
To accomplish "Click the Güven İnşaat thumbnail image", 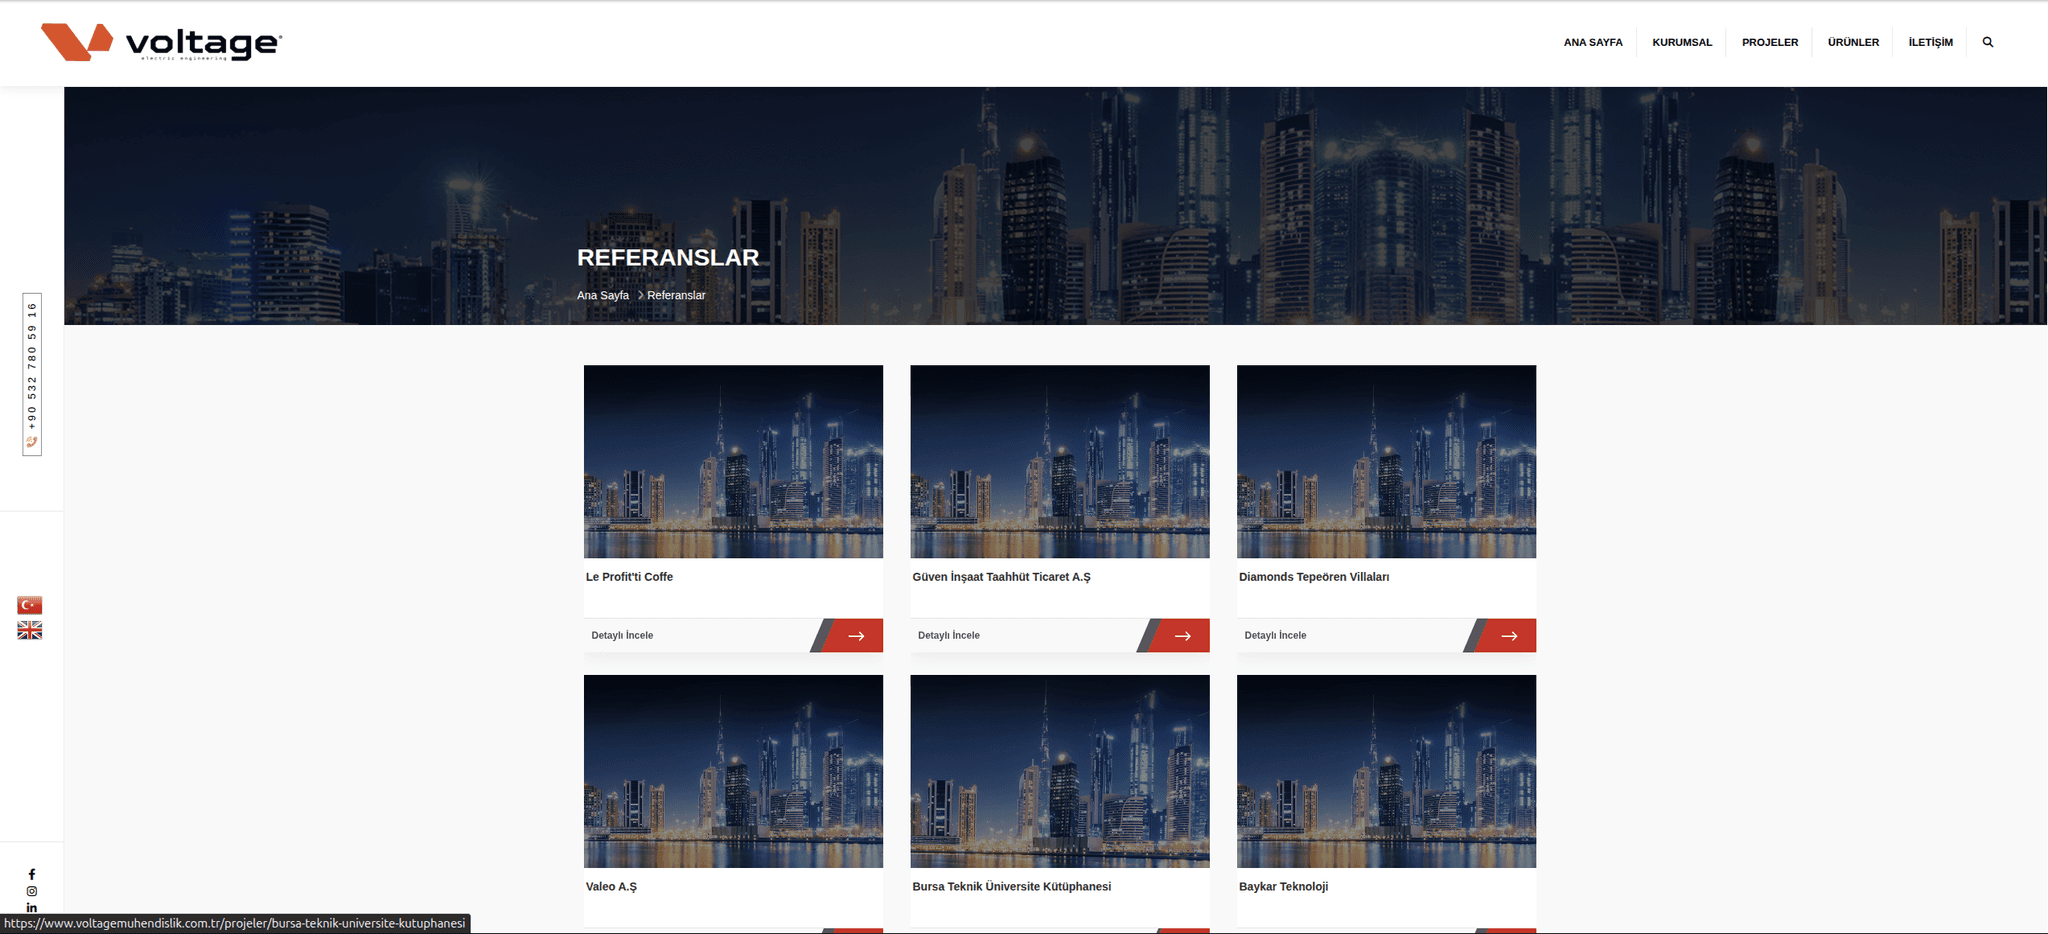I will click(x=1060, y=462).
